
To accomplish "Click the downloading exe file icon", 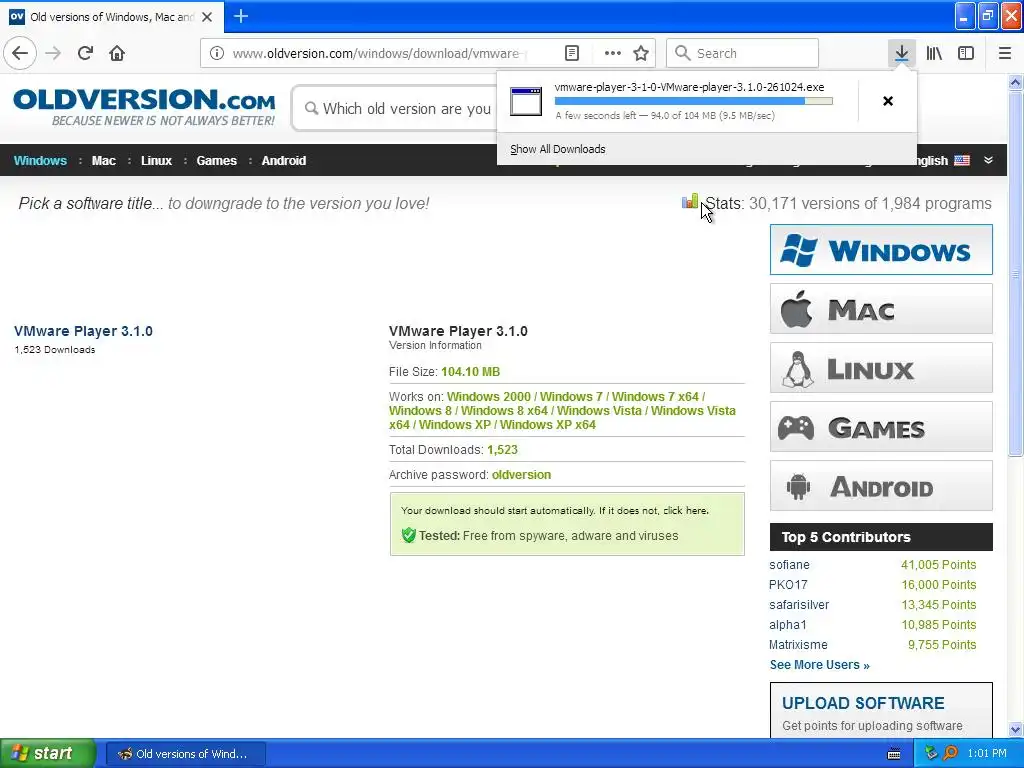I will [526, 101].
